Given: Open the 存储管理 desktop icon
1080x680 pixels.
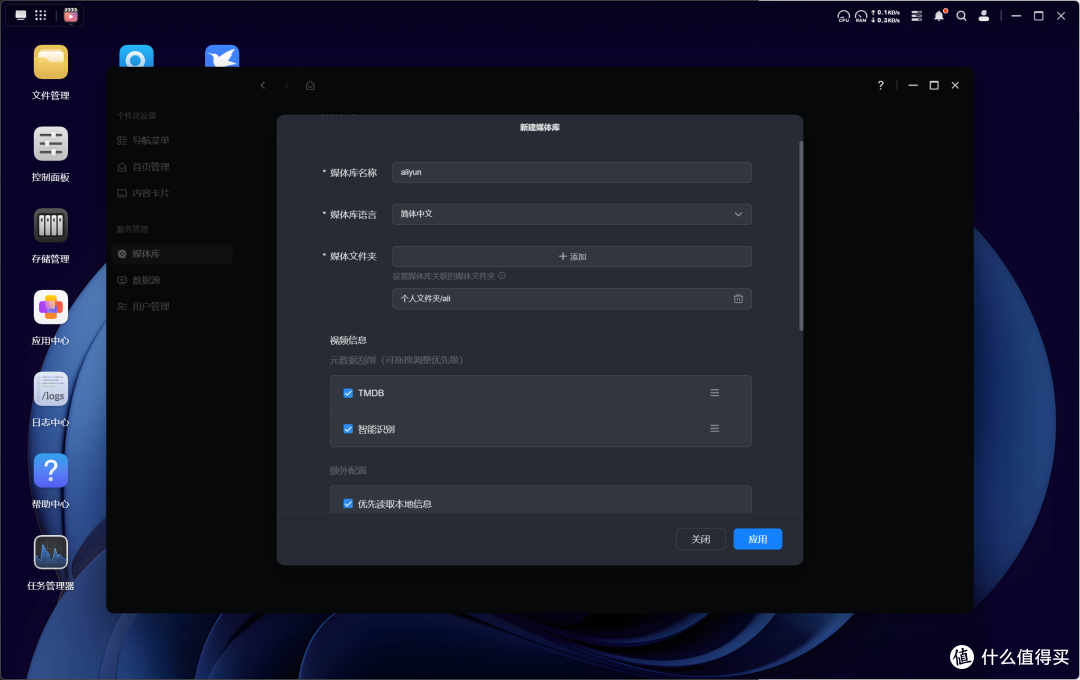Looking at the screenshot, I should pos(50,225).
